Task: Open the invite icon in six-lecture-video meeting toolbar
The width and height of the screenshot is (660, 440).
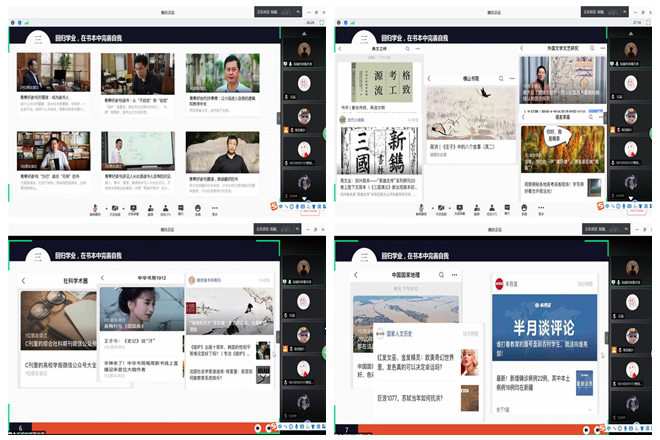Action: tap(152, 208)
